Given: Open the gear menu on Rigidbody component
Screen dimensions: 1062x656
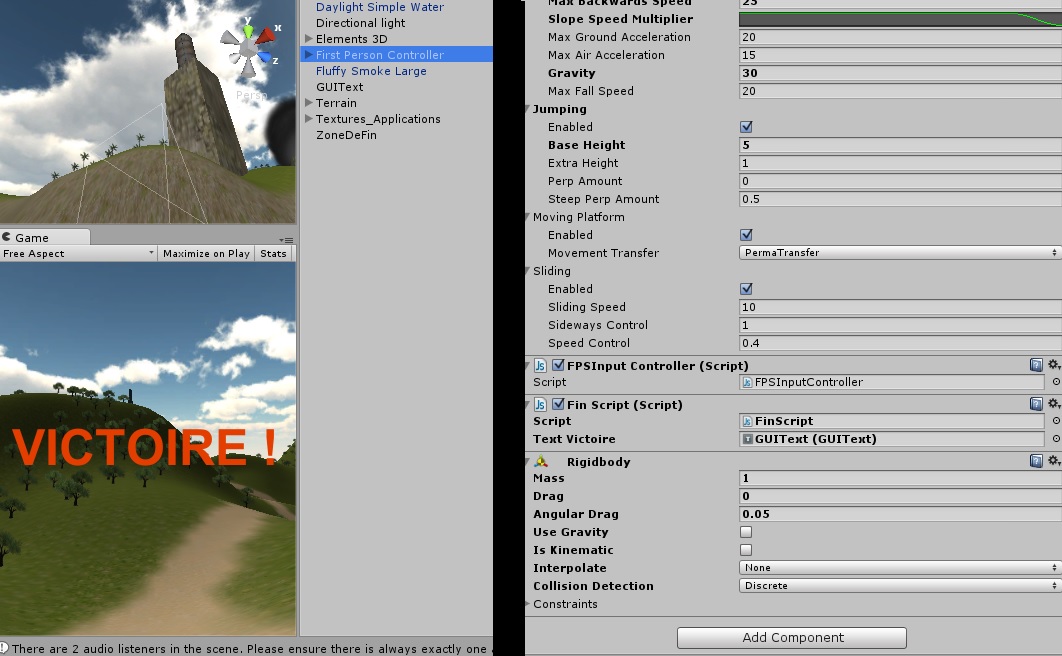Looking at the screenshot, I should point(1055,462).
